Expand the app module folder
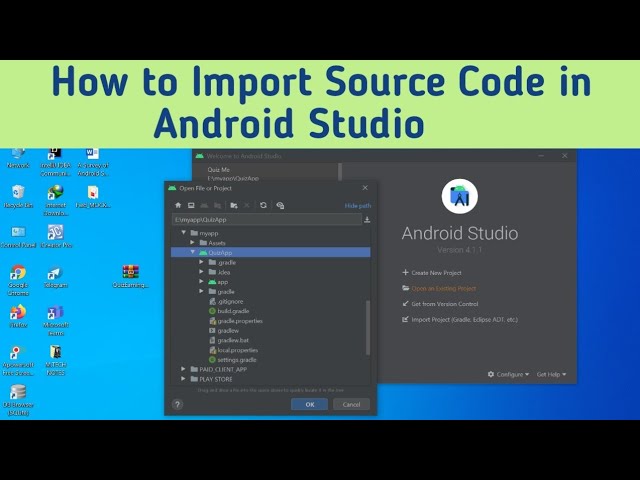 point(201,282)
